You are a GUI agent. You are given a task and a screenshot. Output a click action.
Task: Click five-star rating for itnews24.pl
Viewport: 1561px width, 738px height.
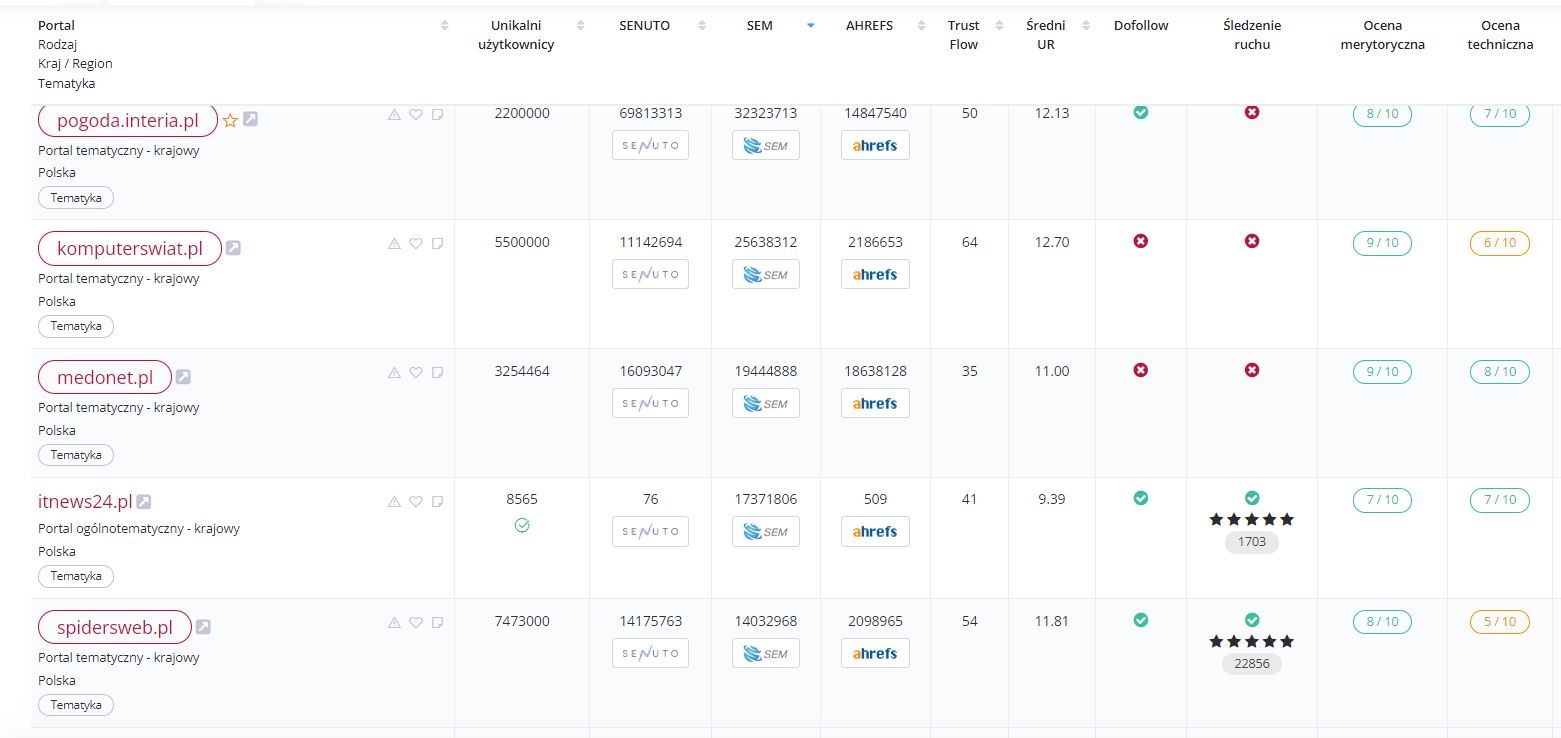coord(1252,519)
